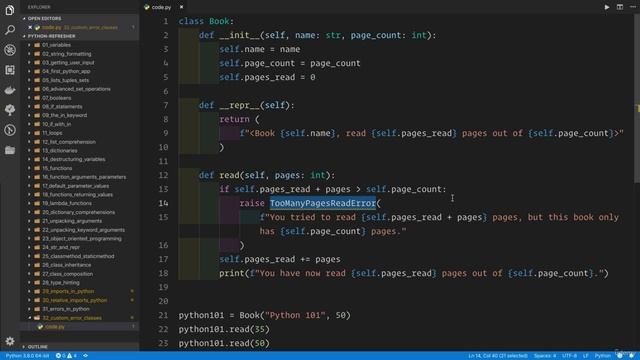Change the LF end-of-line sequence
Image resolution: width=640 pixels, height=360 pixels.
coord(585,356)
